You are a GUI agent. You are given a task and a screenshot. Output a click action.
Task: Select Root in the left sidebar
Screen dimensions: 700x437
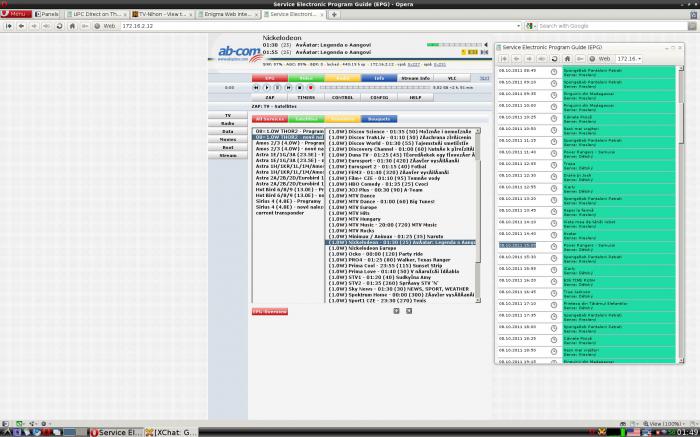pos(228,148)
